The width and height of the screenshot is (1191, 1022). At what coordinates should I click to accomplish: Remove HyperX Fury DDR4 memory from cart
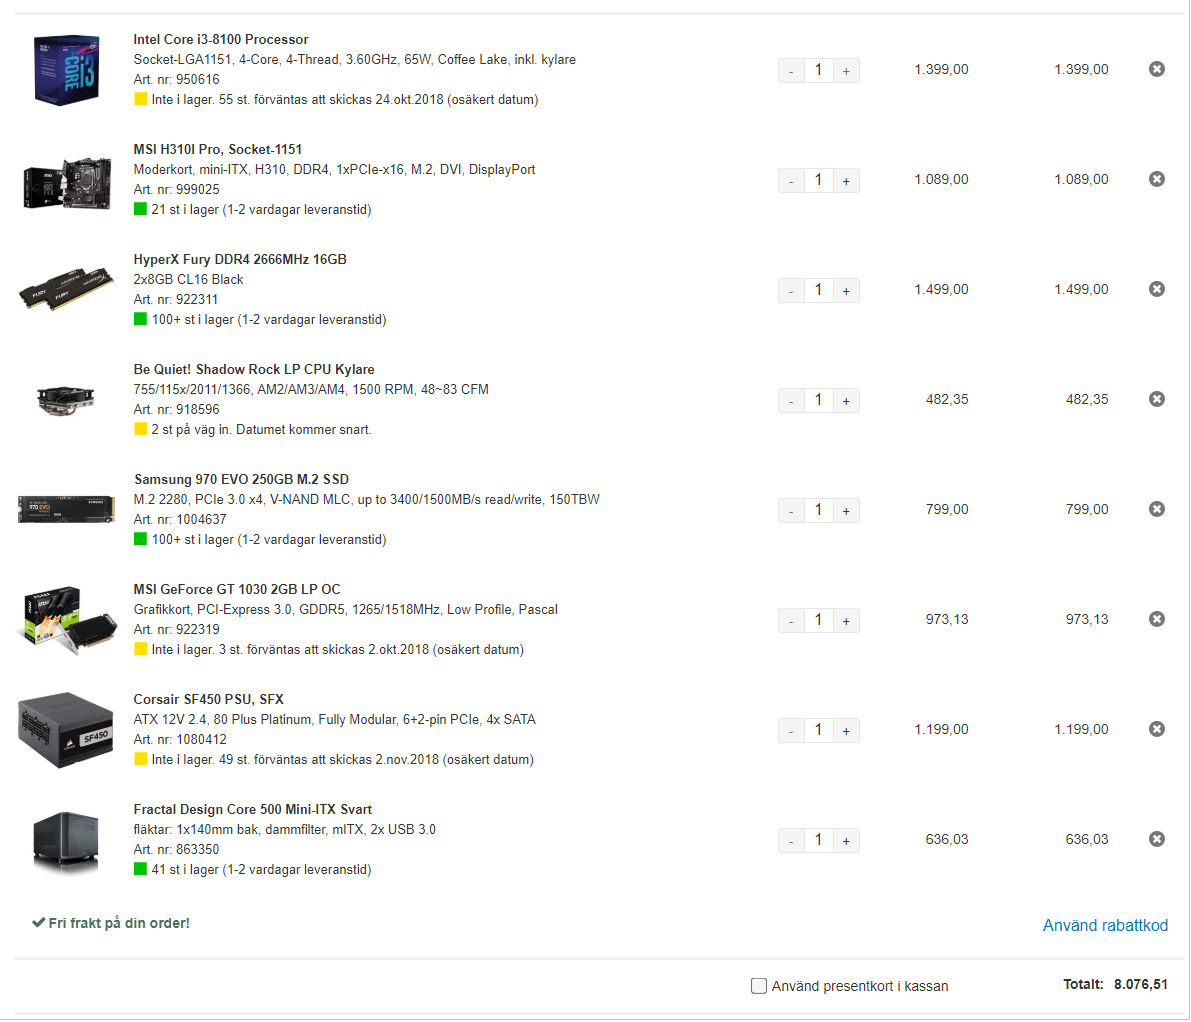point(1156,289)
